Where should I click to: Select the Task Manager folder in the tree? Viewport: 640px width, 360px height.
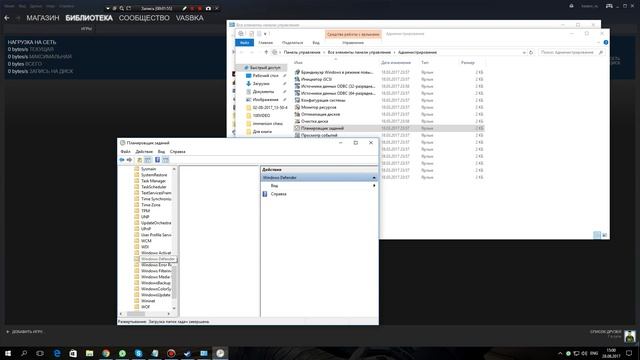click(x=153, y=181)
